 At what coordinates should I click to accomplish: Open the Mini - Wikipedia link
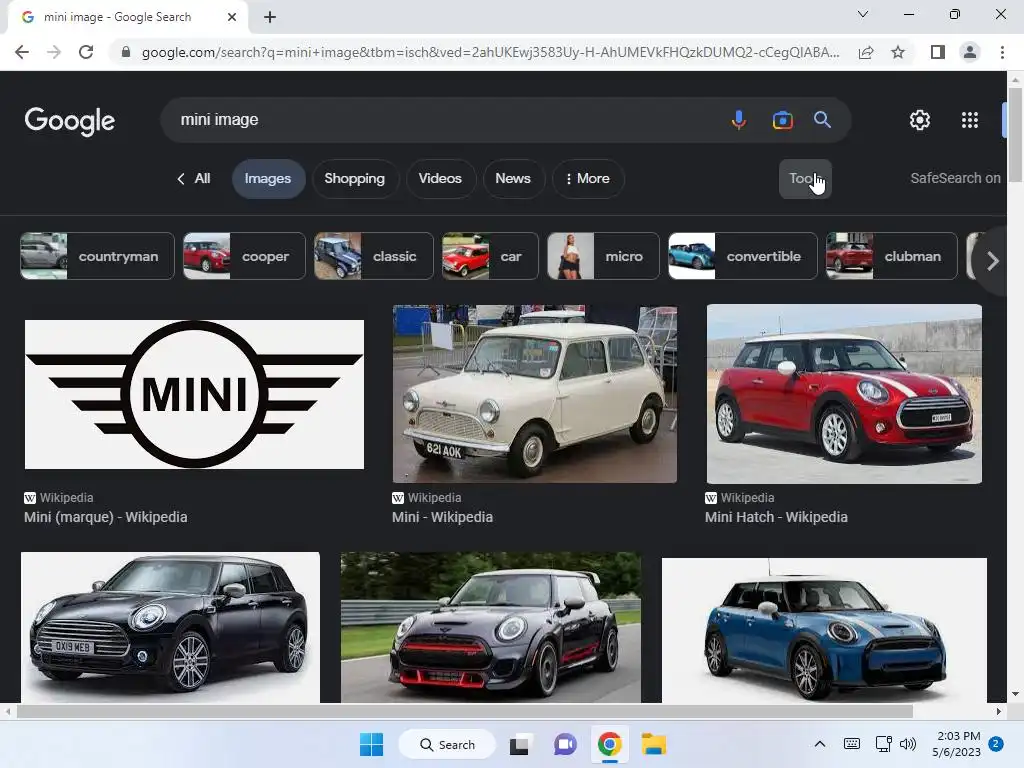point(442,517)
